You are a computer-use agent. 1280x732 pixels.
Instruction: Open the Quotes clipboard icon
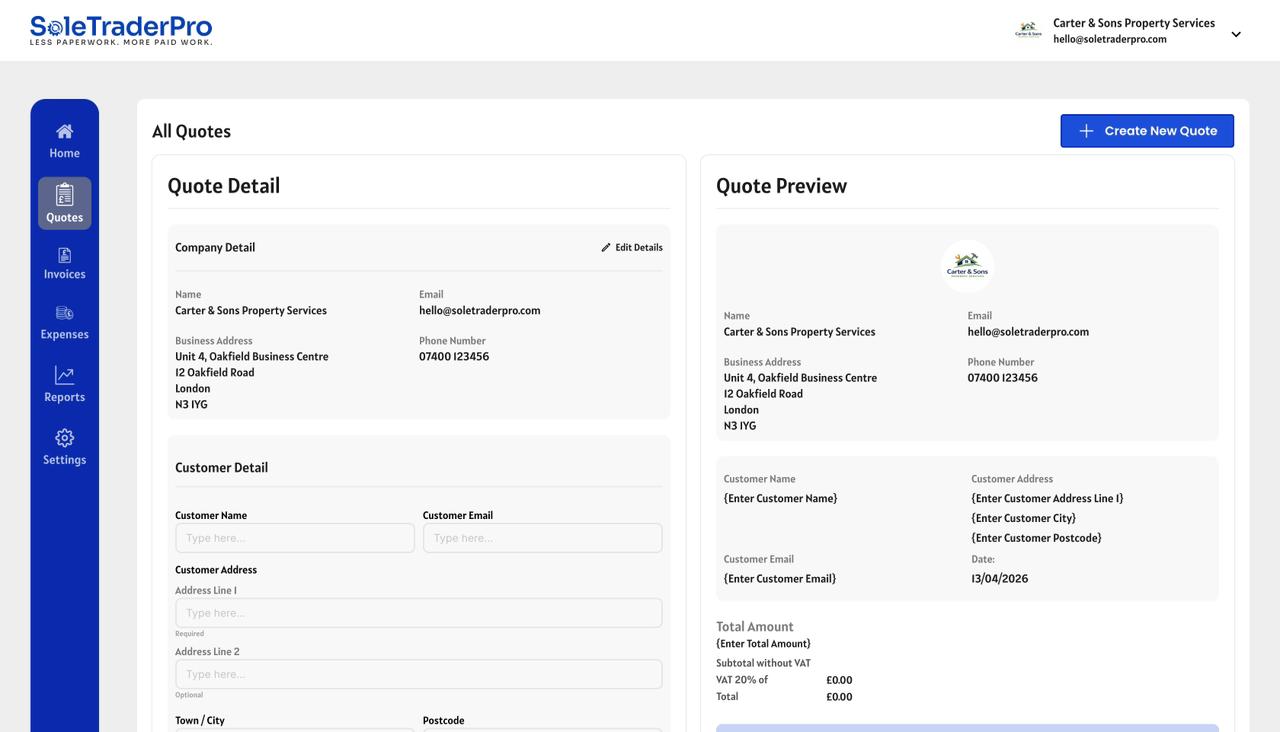point(64,194)
